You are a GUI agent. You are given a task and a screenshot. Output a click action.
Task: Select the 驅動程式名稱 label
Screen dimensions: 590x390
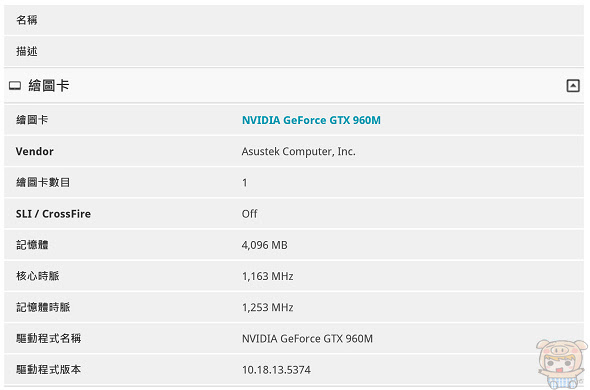tap(49, 338)
